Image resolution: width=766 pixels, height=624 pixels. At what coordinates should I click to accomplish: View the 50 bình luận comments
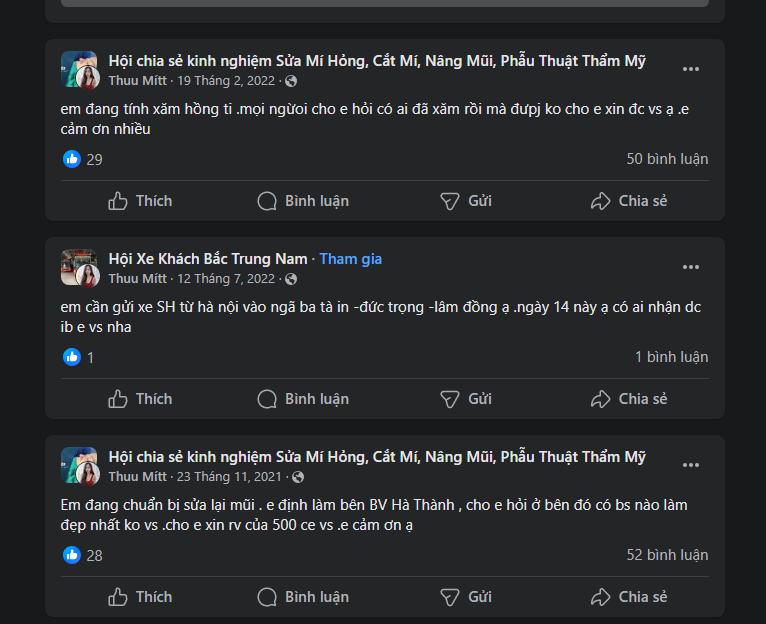tap(667, 159)
